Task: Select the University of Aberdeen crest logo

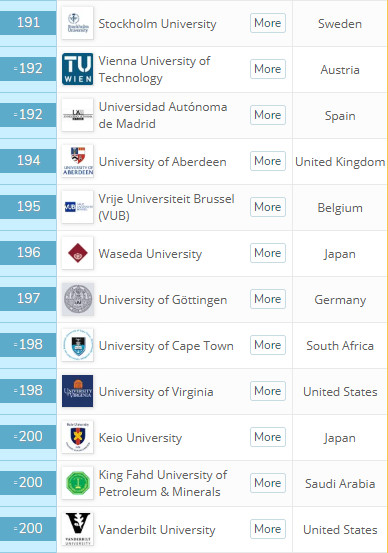Action: pos(78,161)
